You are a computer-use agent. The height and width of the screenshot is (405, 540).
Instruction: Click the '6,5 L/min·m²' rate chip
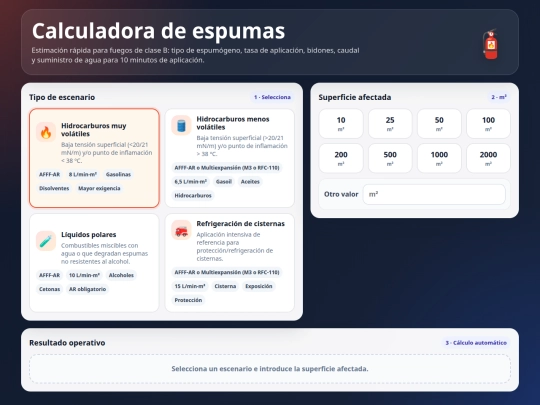190,181
